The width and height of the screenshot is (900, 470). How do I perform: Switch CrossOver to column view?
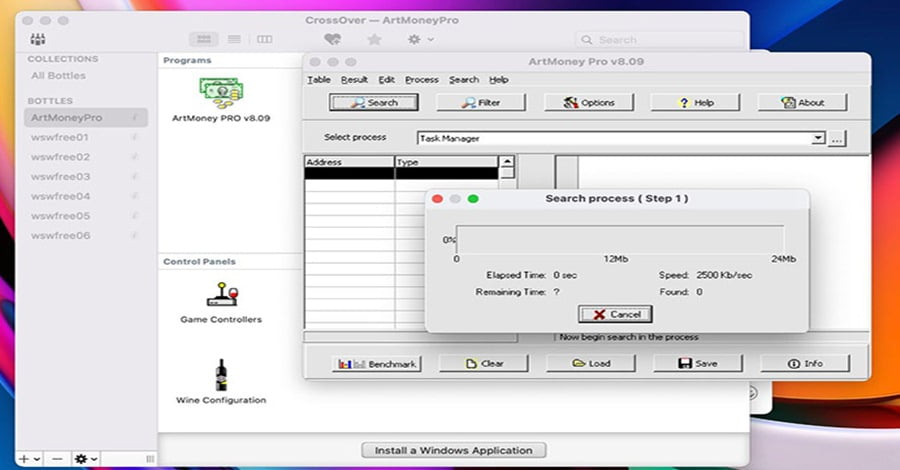[x=265, y=40]
